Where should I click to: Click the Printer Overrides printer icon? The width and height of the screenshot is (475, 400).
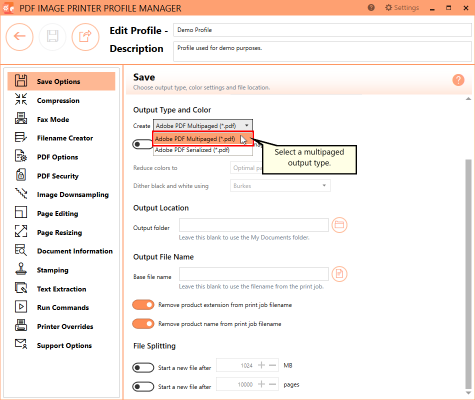21,326
